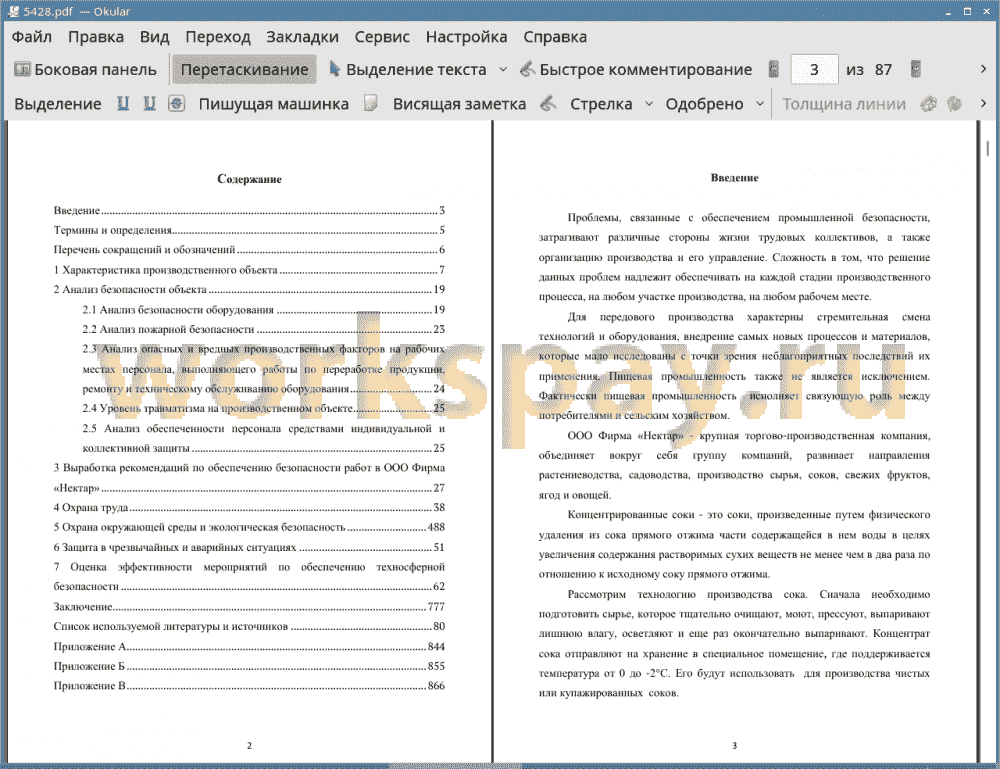Click contents entry Перечень сокращений и обозначений

249,250
